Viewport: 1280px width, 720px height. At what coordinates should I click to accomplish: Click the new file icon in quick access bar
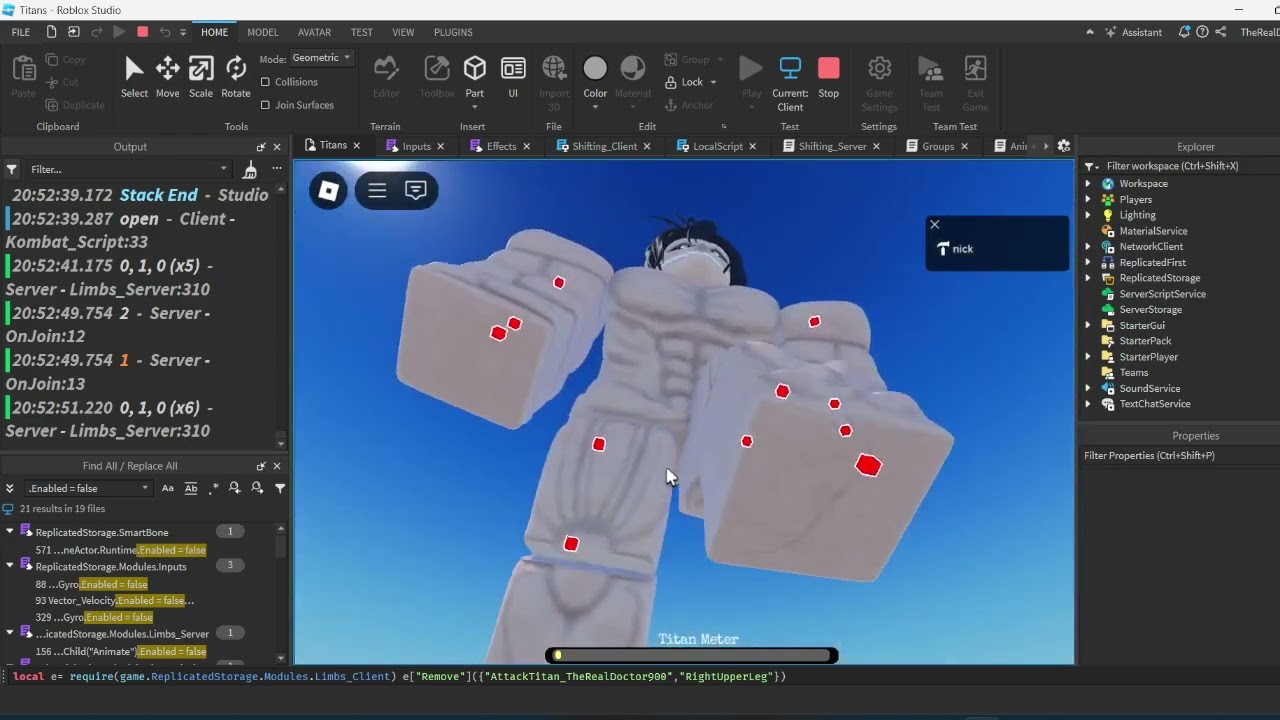click(52, 32)
